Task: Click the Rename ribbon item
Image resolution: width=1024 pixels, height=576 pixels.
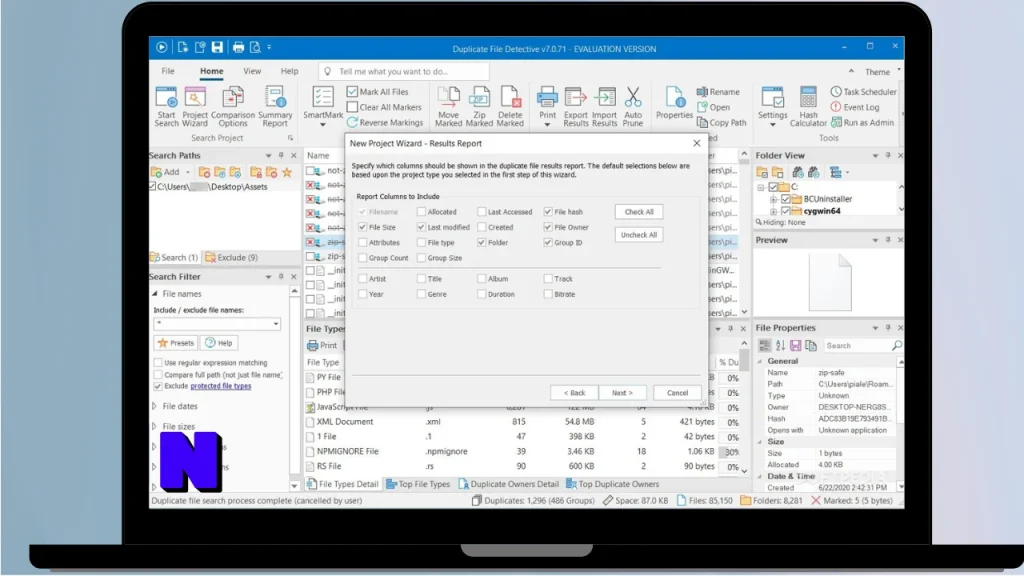Action: coord(718,92)
